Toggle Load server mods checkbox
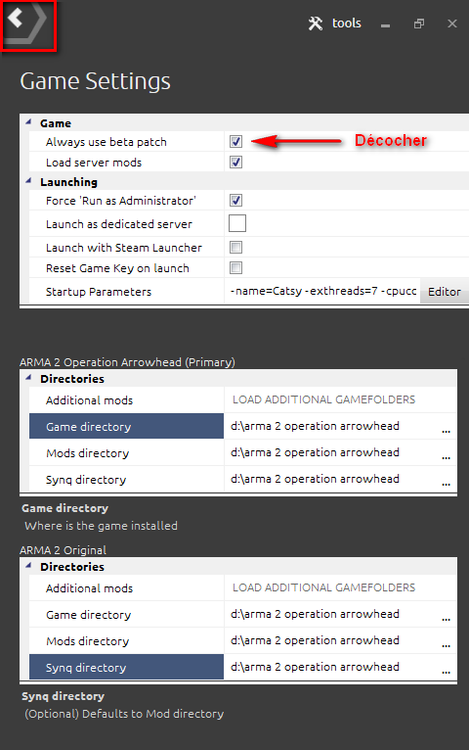469x750 pixels. coord(236,162)
